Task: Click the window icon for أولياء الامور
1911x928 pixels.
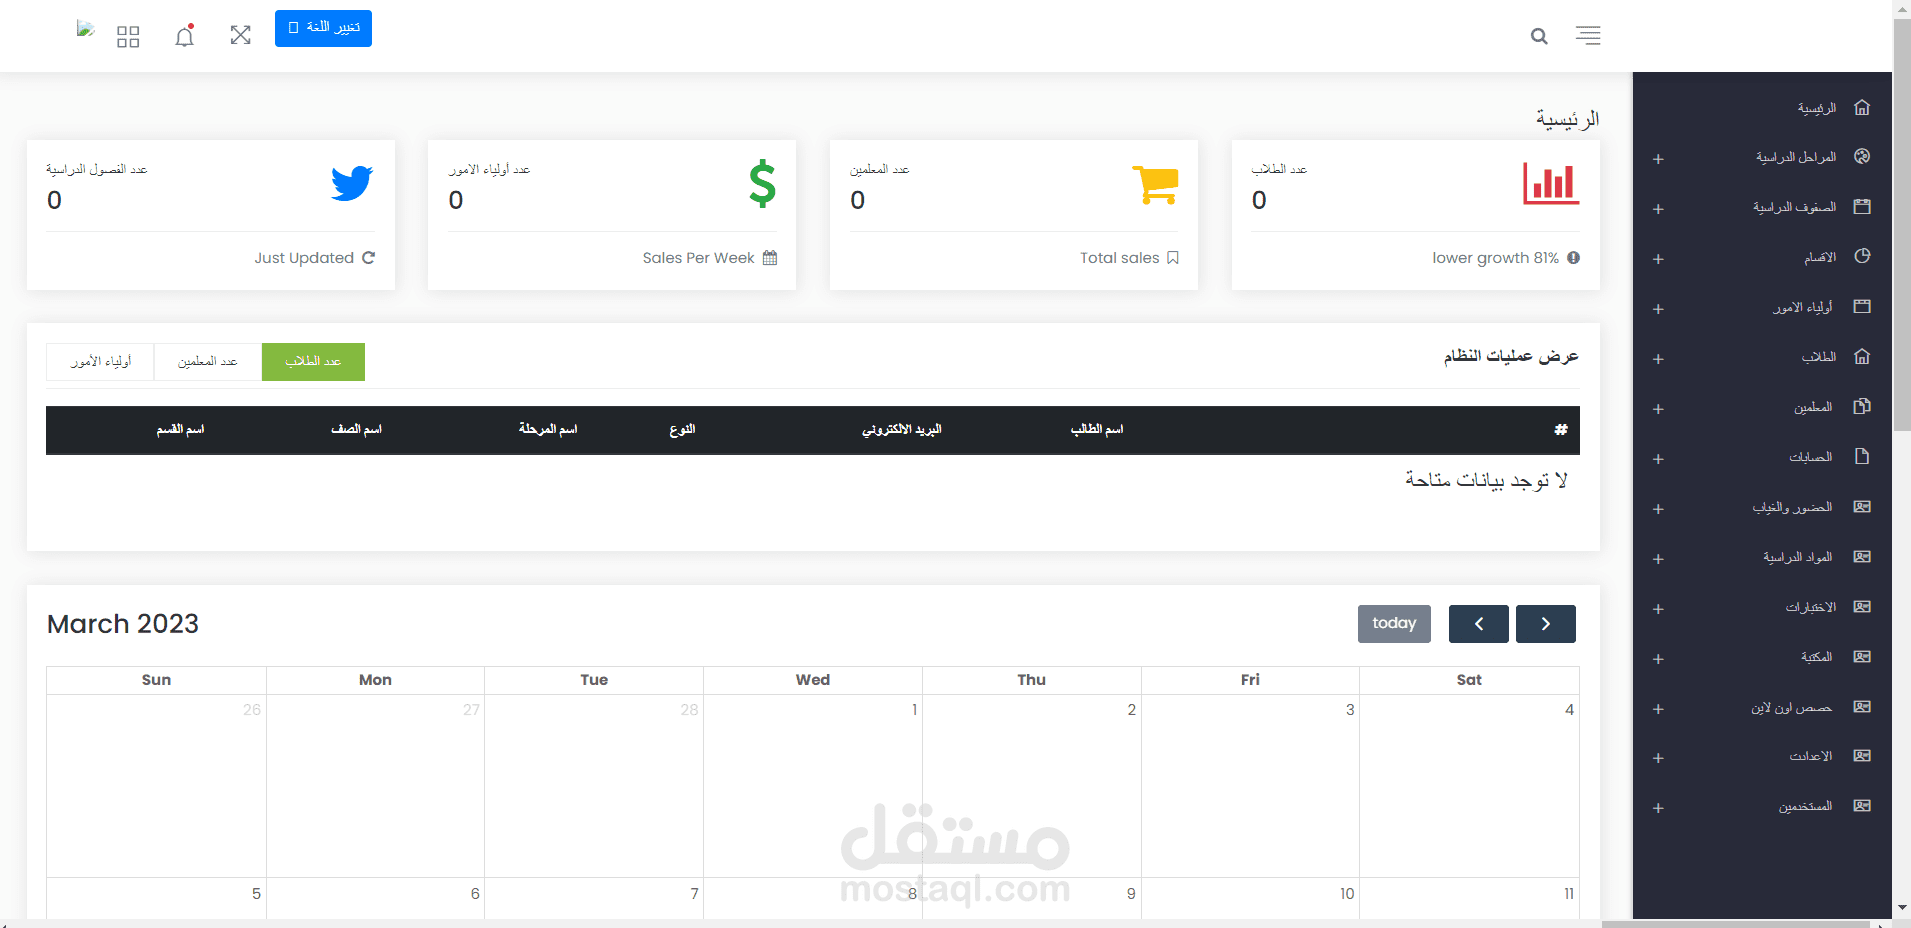Action: pyautogui.click(x=1862, y=306)
